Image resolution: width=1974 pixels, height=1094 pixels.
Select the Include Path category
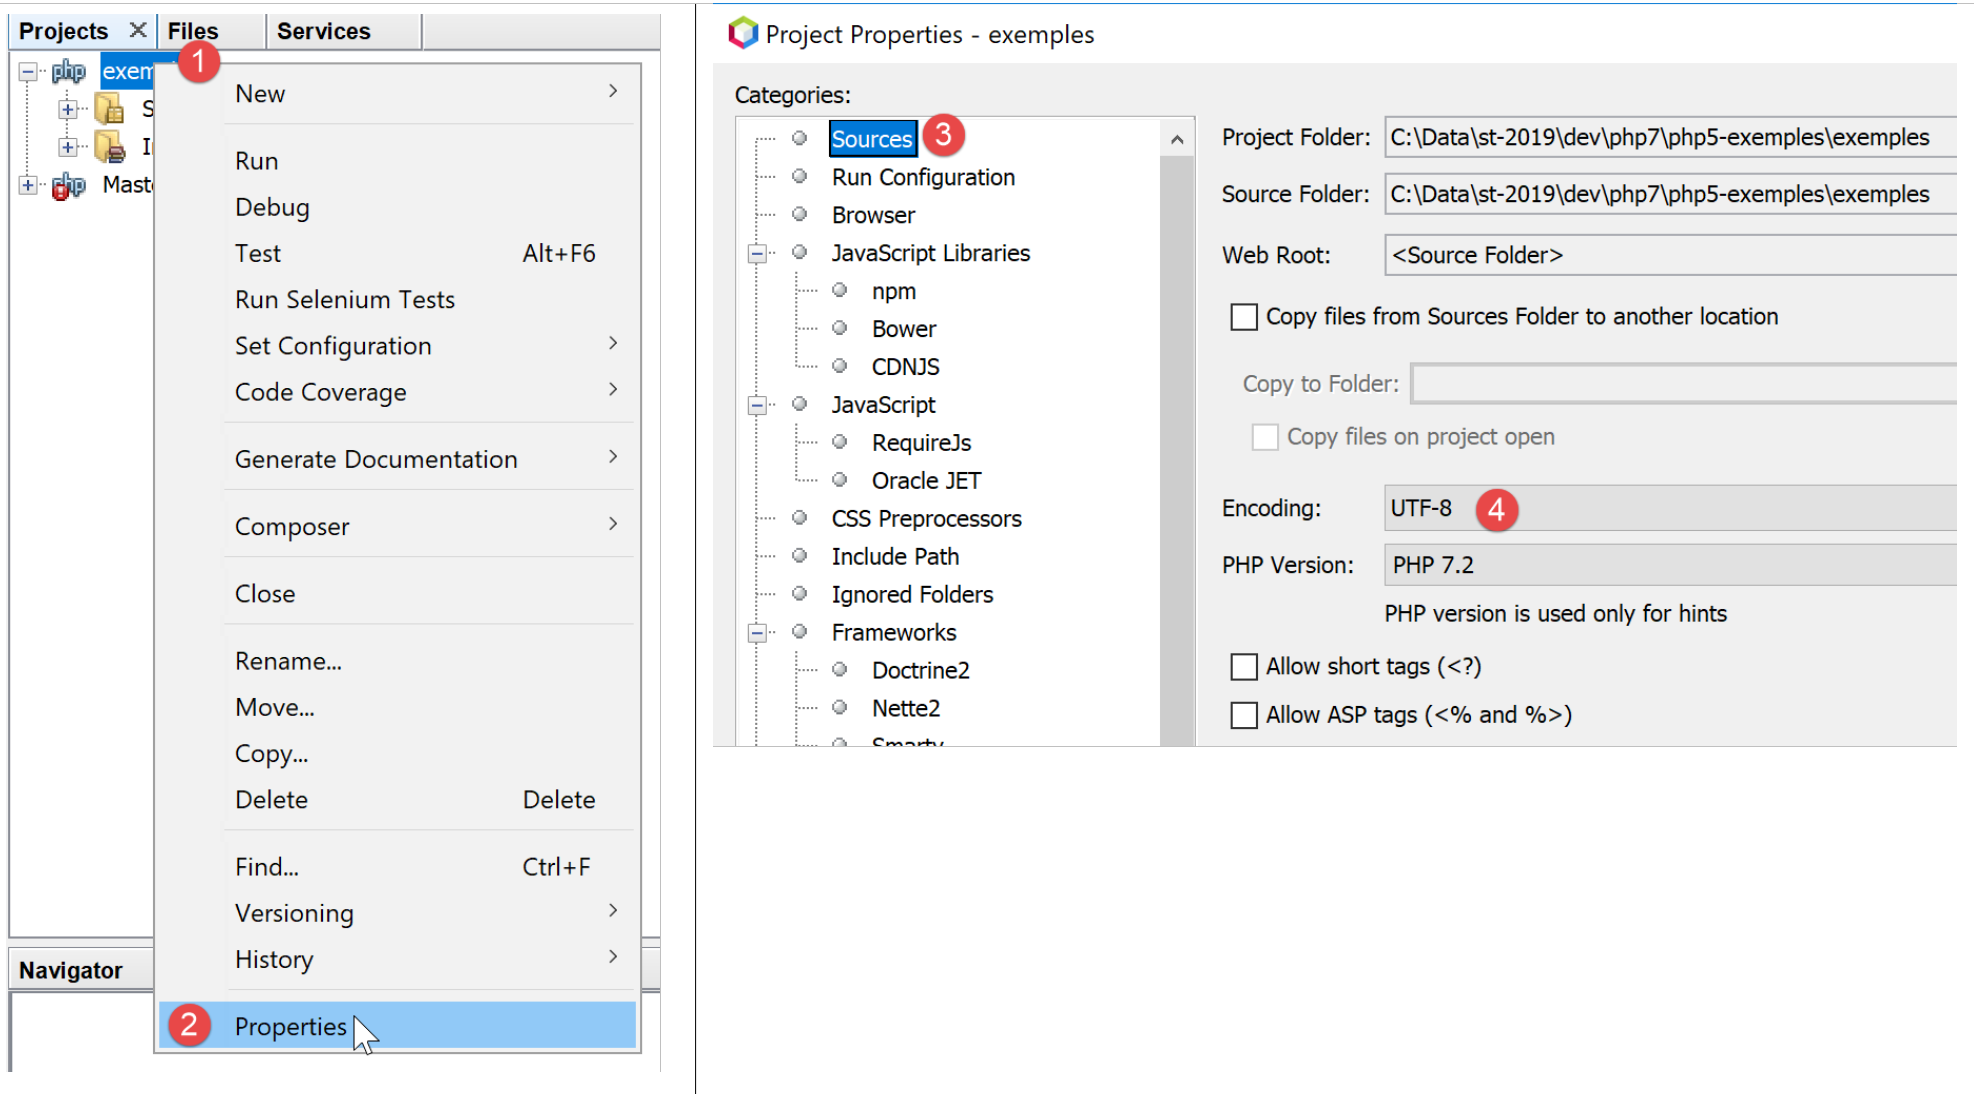coord(894,556)
